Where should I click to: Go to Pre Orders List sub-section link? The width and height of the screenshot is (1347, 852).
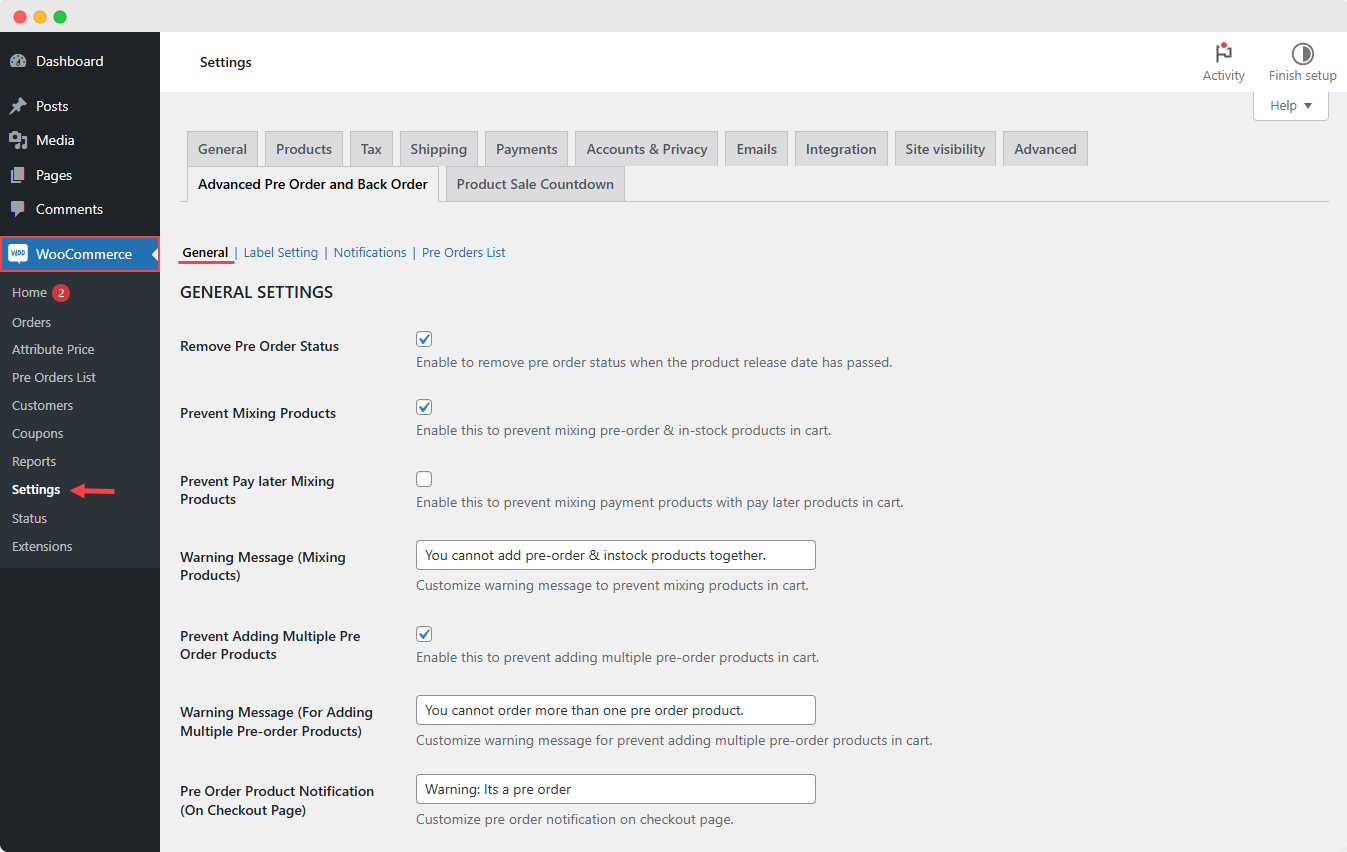tap(463, 253)
